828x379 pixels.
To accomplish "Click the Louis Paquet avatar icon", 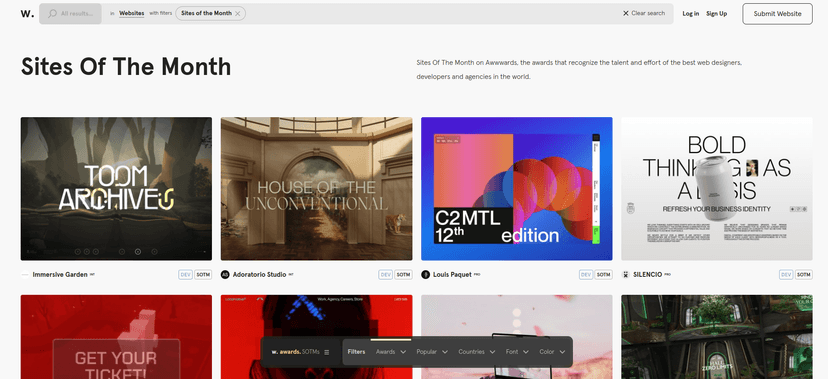I will pos(425,274).
